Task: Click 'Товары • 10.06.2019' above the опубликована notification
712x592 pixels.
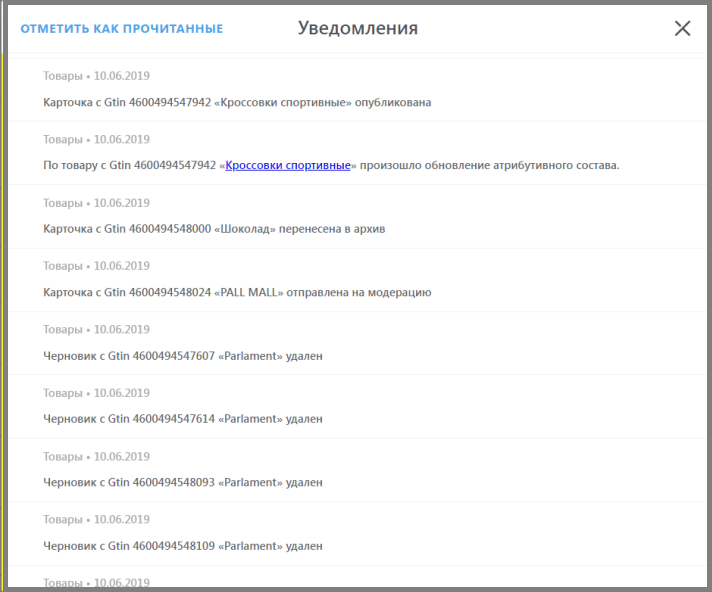Action: tap(96, 76)
